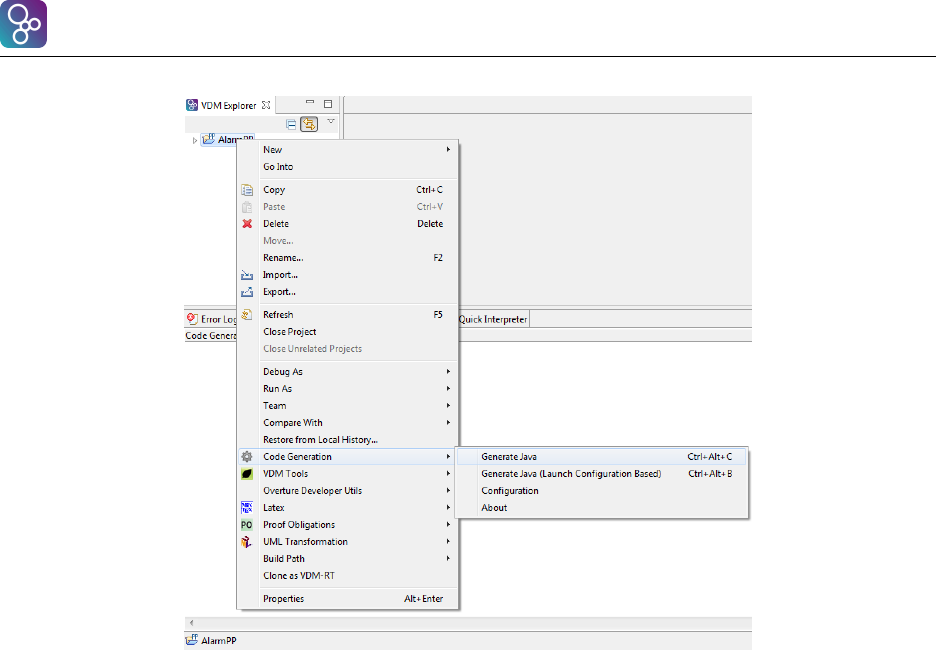Screen dimensions: 936x650
Task: Expand the Build Path submenu arrow
Action: (x=448, y=559)
